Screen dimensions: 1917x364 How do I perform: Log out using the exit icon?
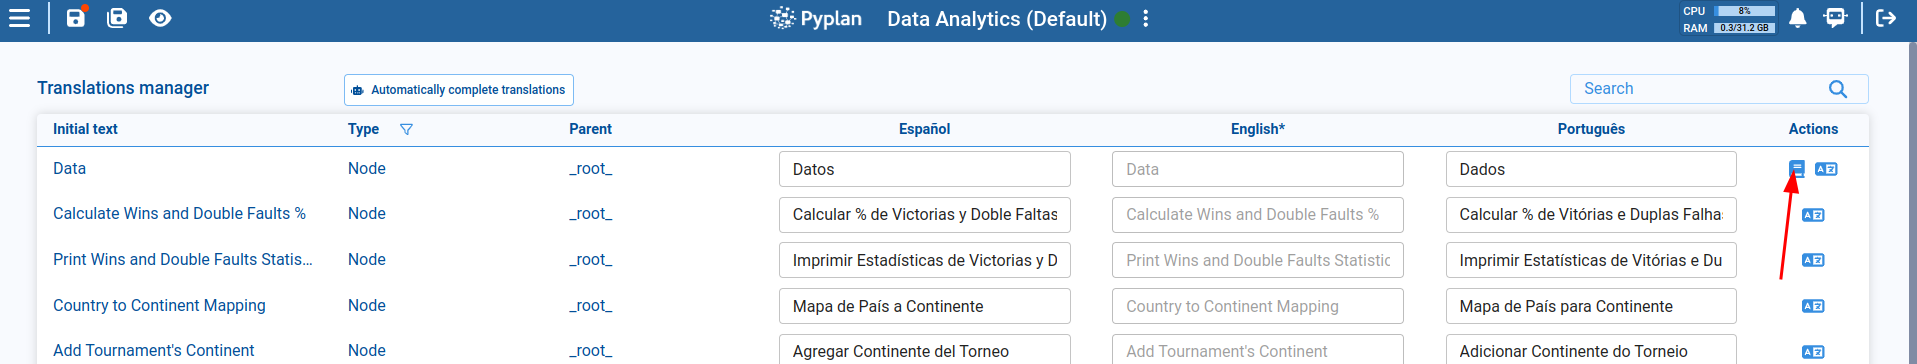tap(1886, 18)
